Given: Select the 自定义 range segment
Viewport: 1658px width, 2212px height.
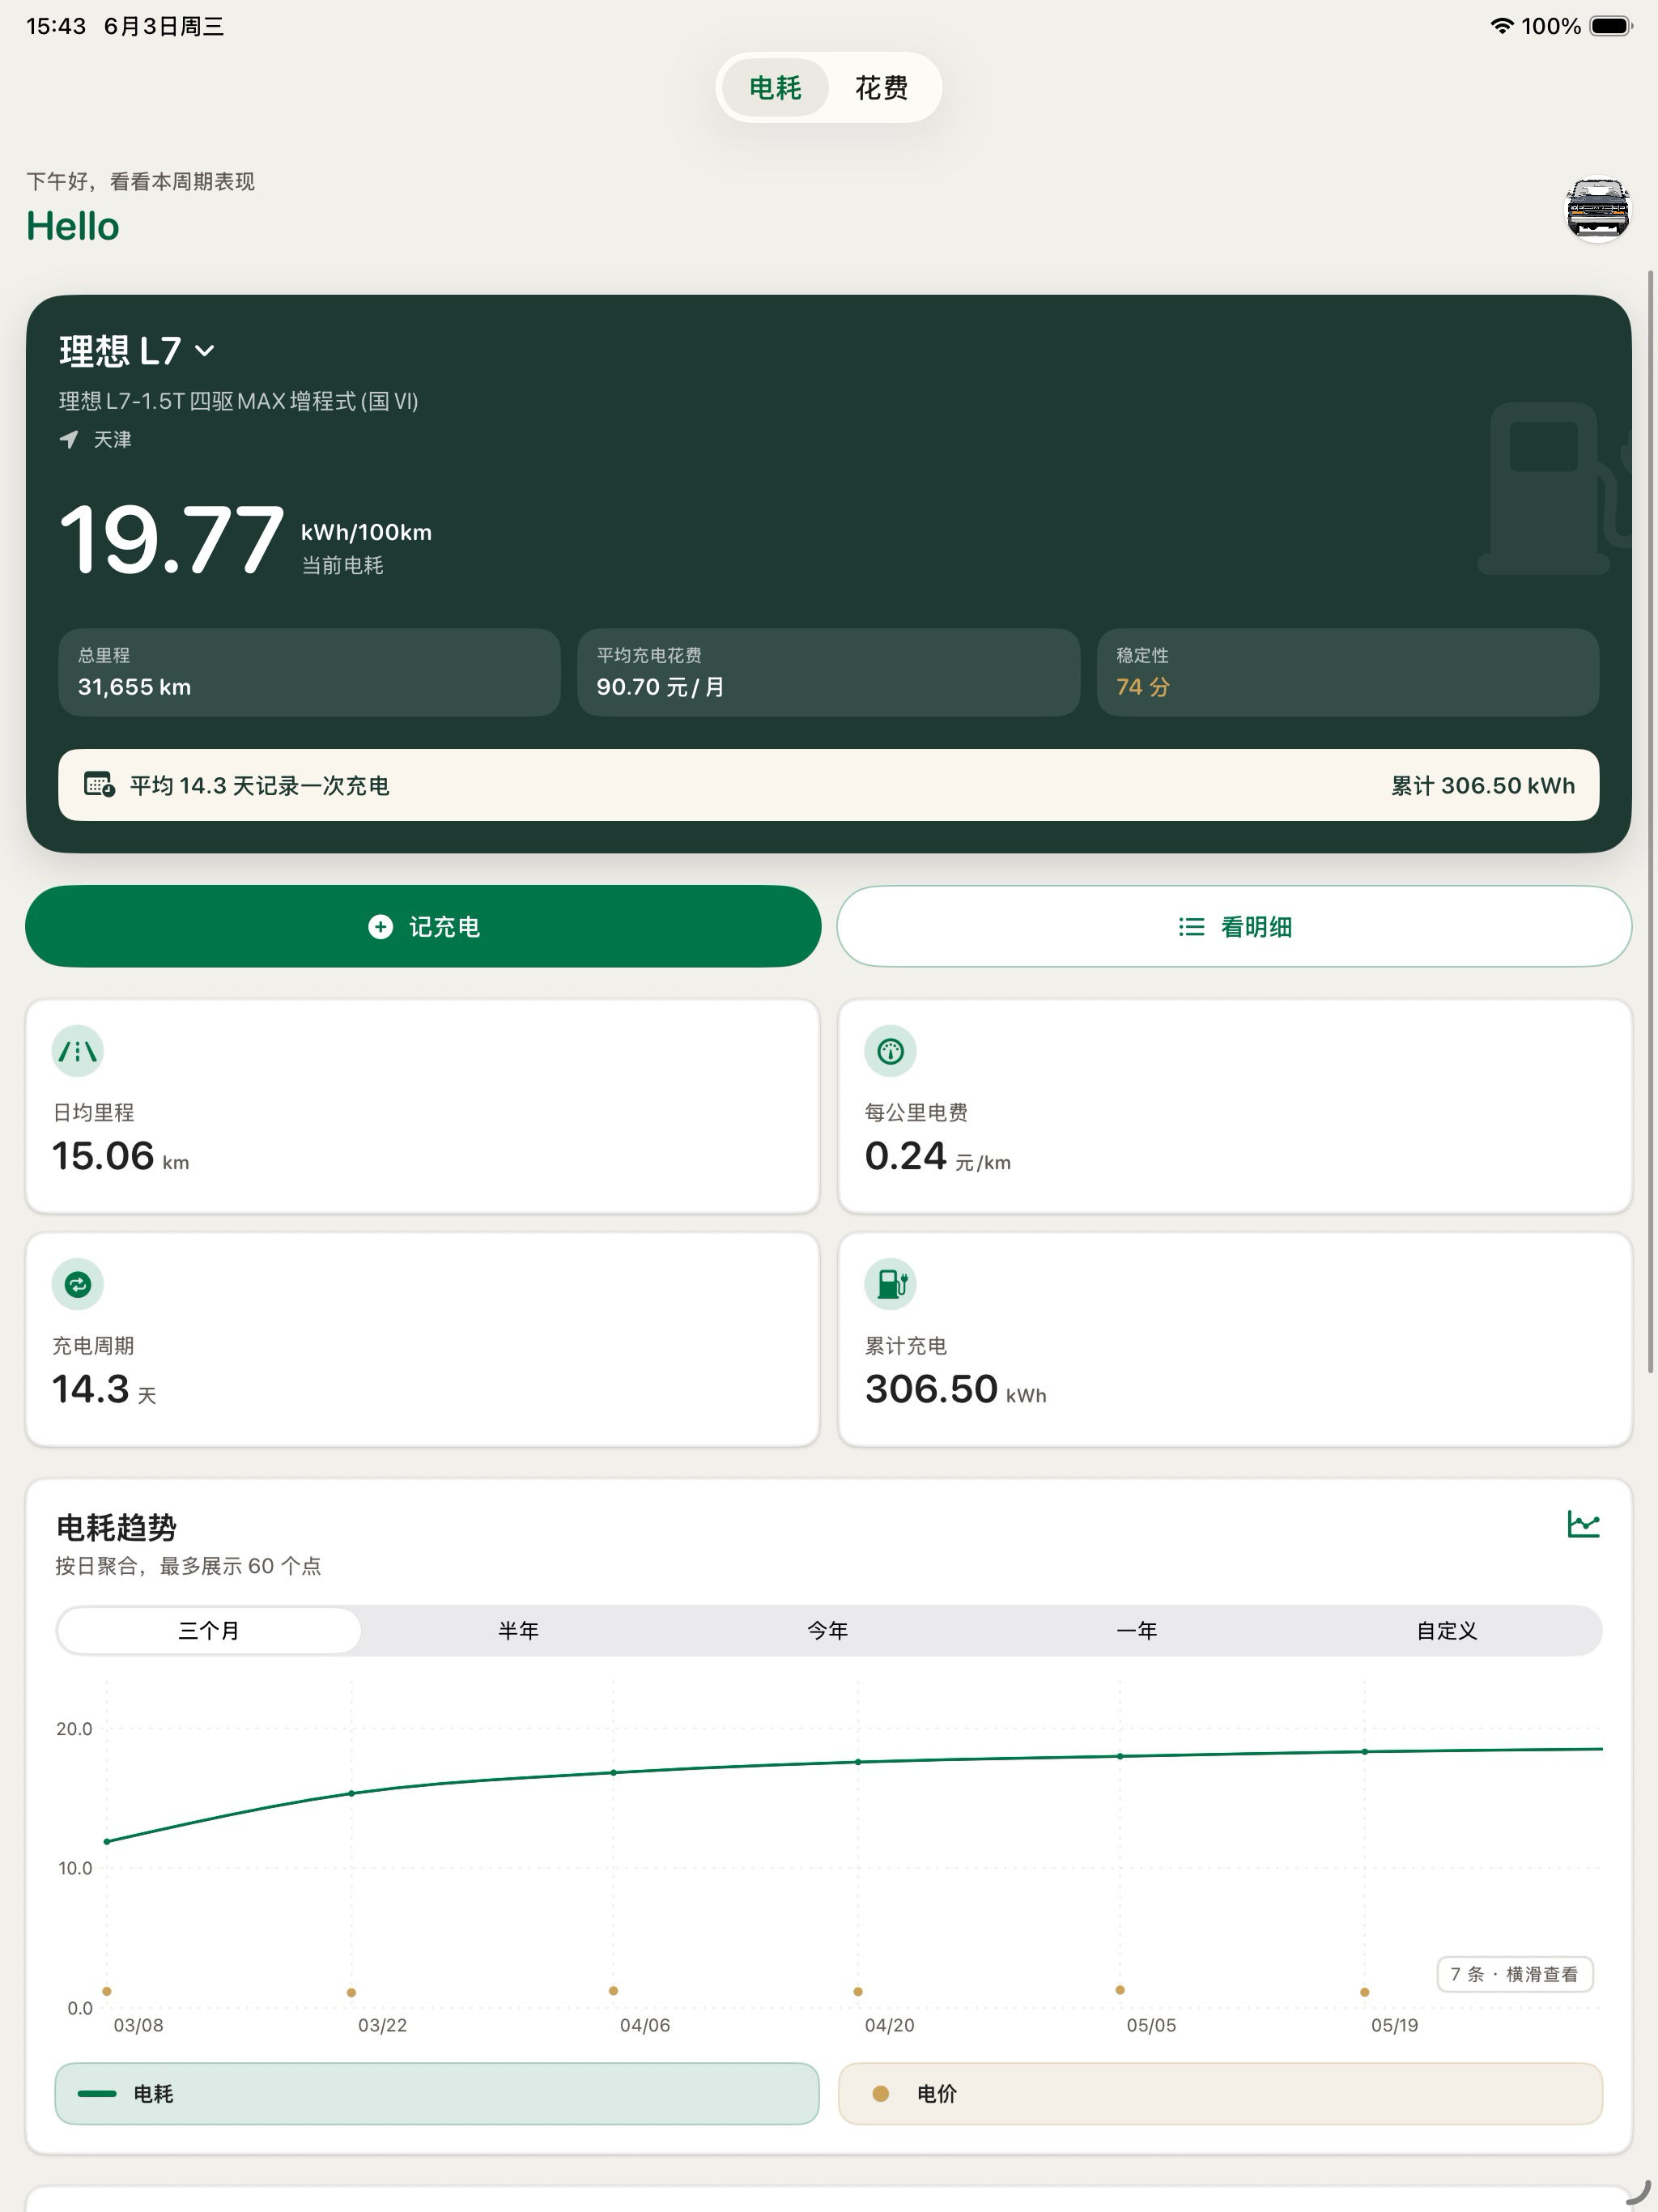Looking at the screenshot, I should (x=1446, y=1631).
